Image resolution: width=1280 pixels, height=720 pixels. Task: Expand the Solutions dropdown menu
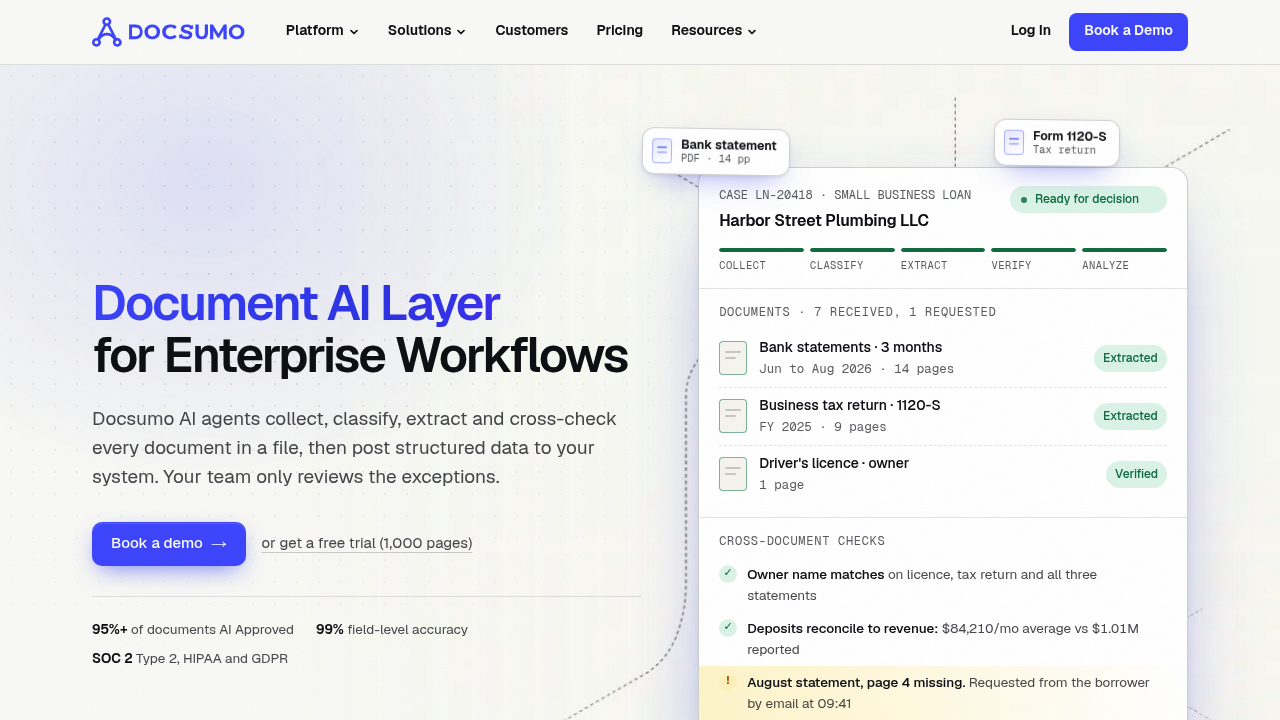(x=427, y=31)
